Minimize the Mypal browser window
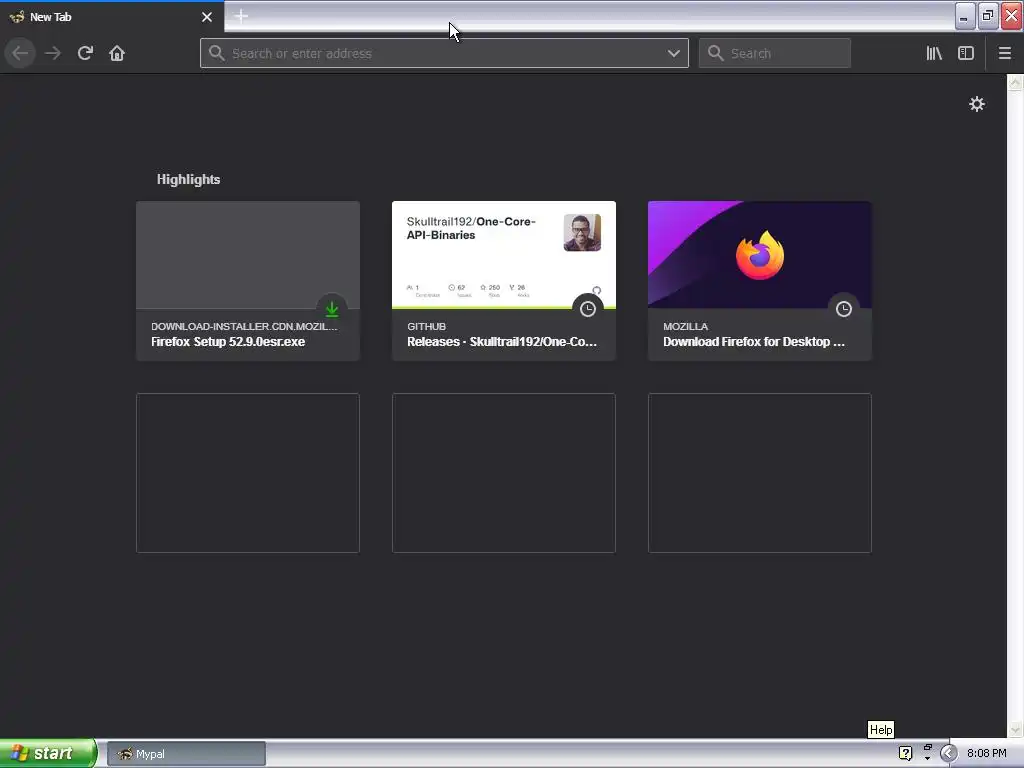1024x768 pixels. (x=965, y=16)
